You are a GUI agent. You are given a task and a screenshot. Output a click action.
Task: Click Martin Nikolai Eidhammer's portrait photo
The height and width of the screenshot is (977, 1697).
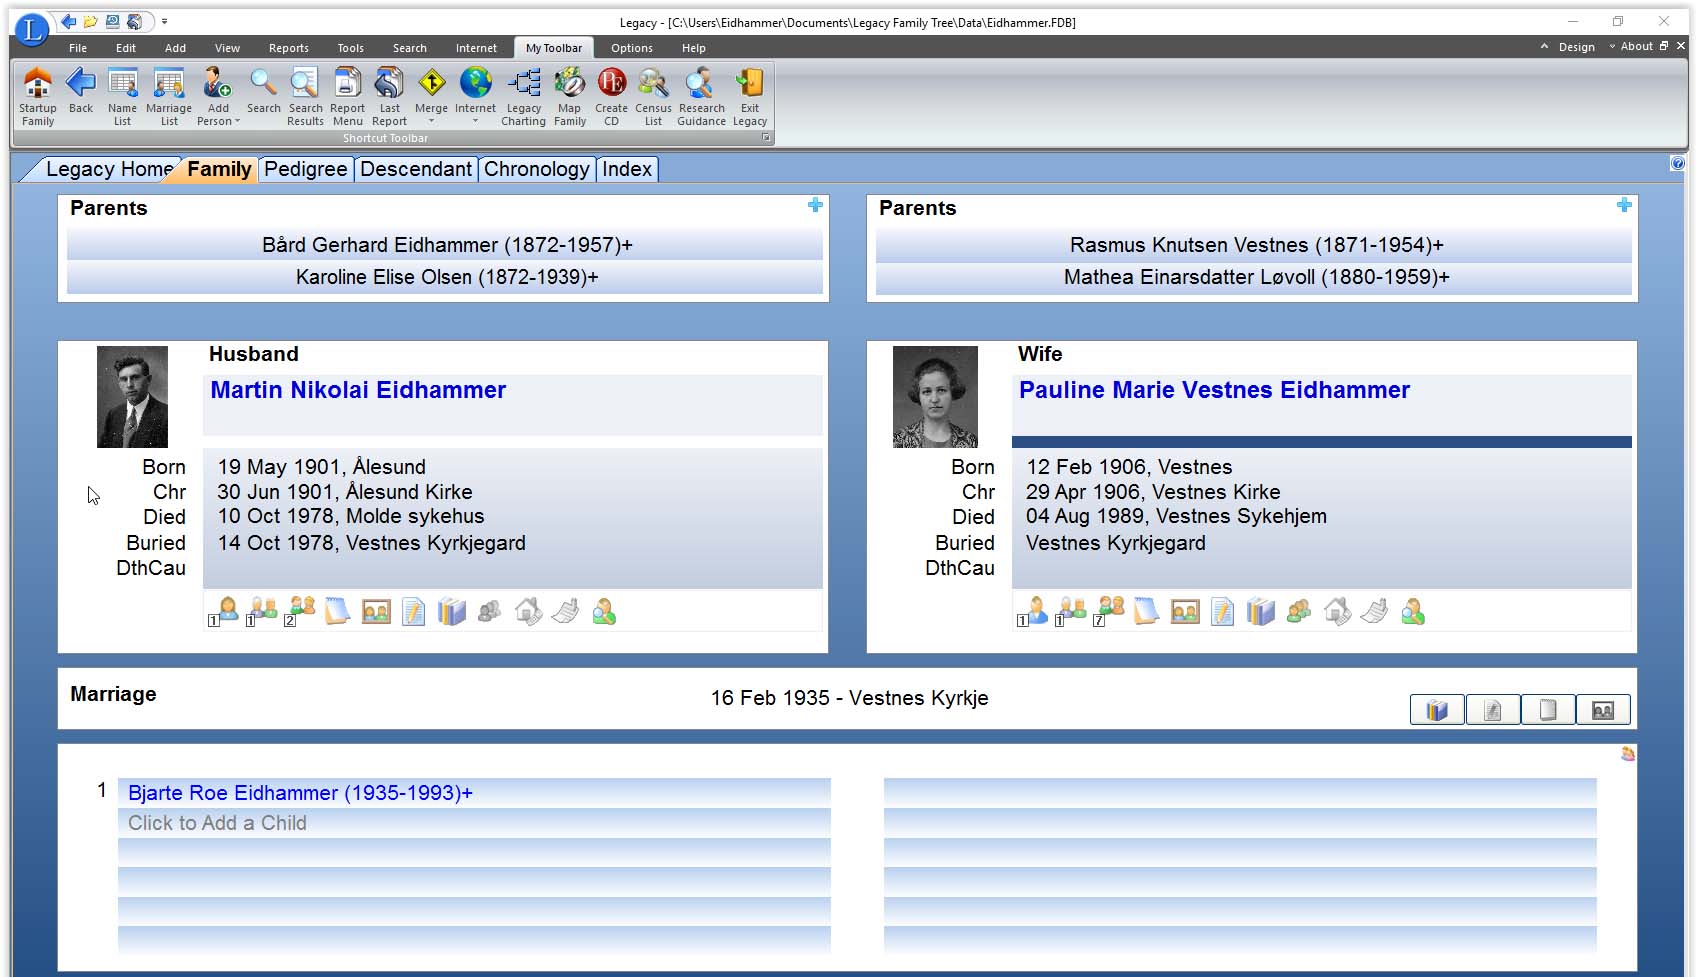click(x=132, y=397)
